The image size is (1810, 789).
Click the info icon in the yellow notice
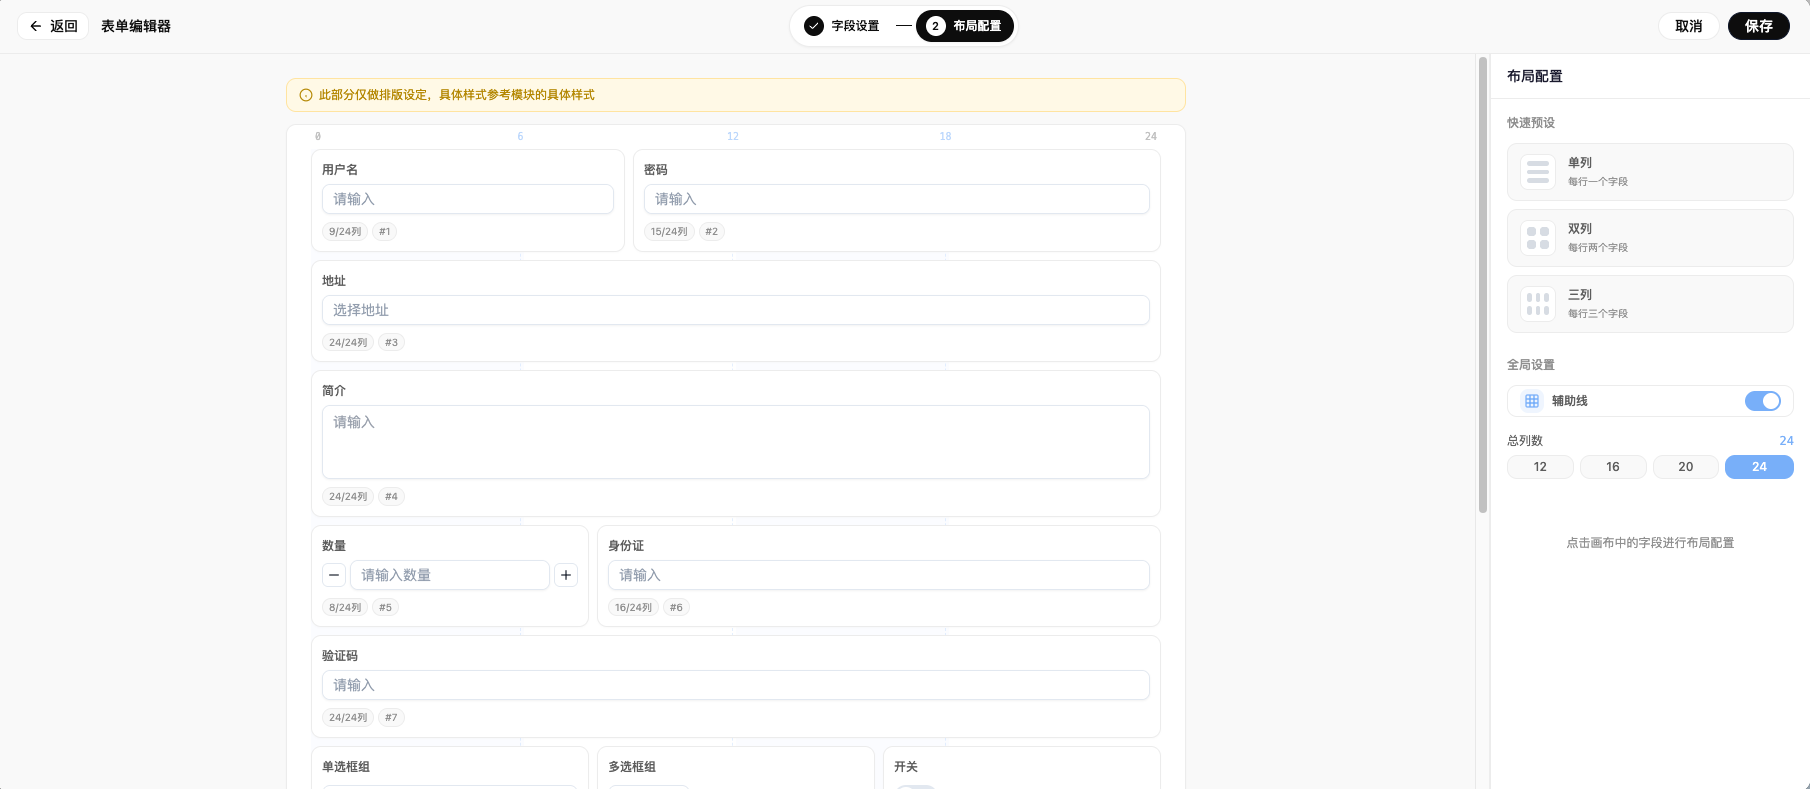coord(306,95)
